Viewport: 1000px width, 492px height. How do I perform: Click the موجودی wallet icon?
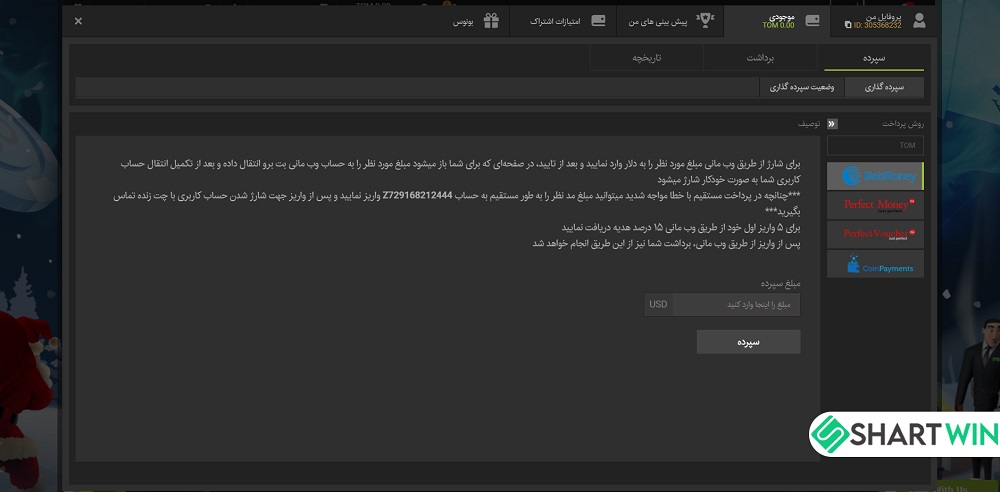[x=812, y=20]
